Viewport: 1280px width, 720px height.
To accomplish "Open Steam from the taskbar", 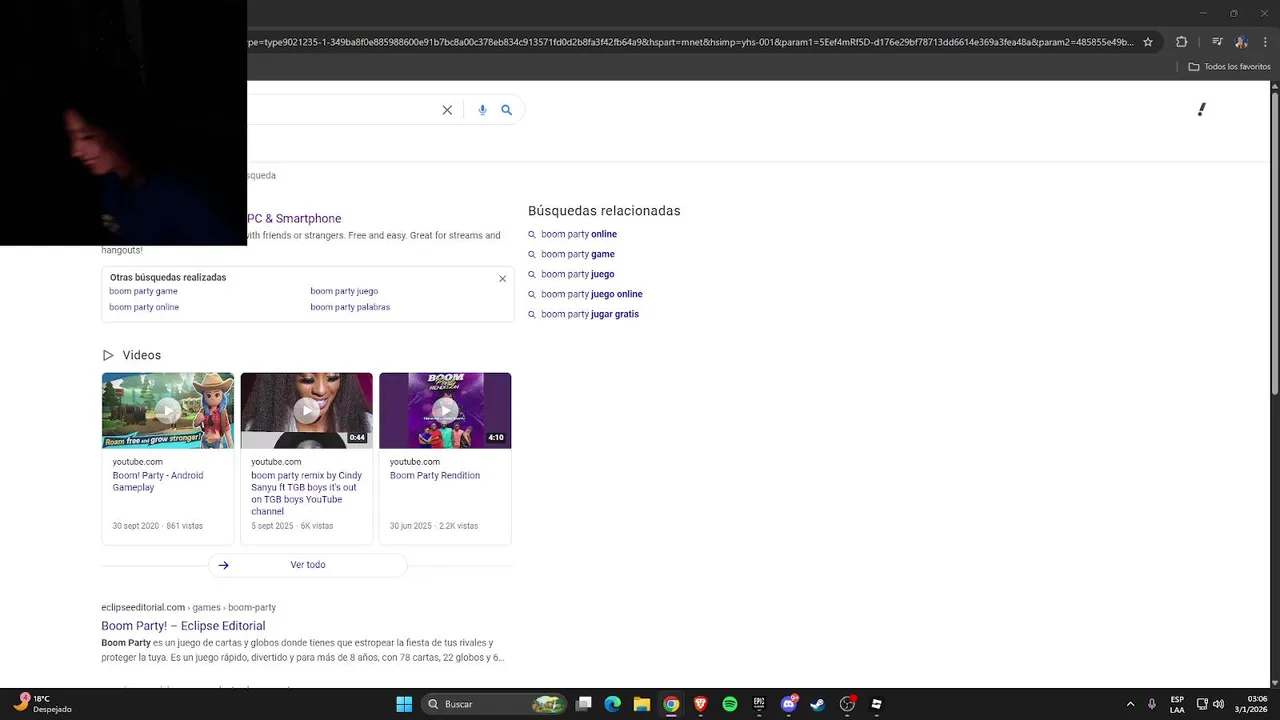I will [817, 704].
